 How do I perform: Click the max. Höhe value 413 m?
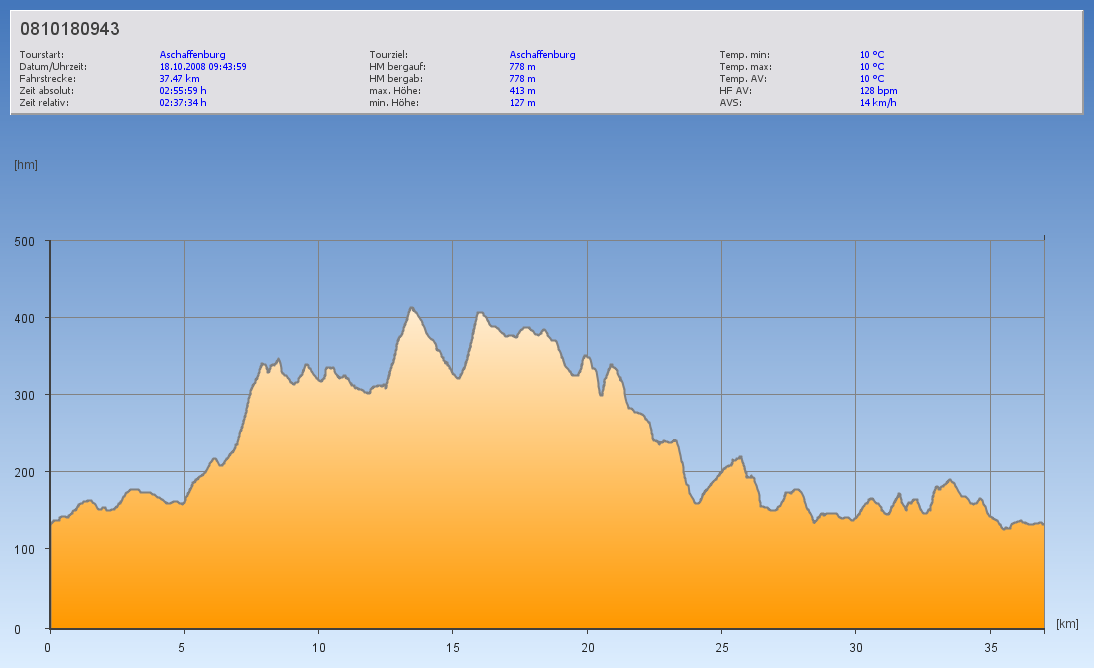(522, 91)
